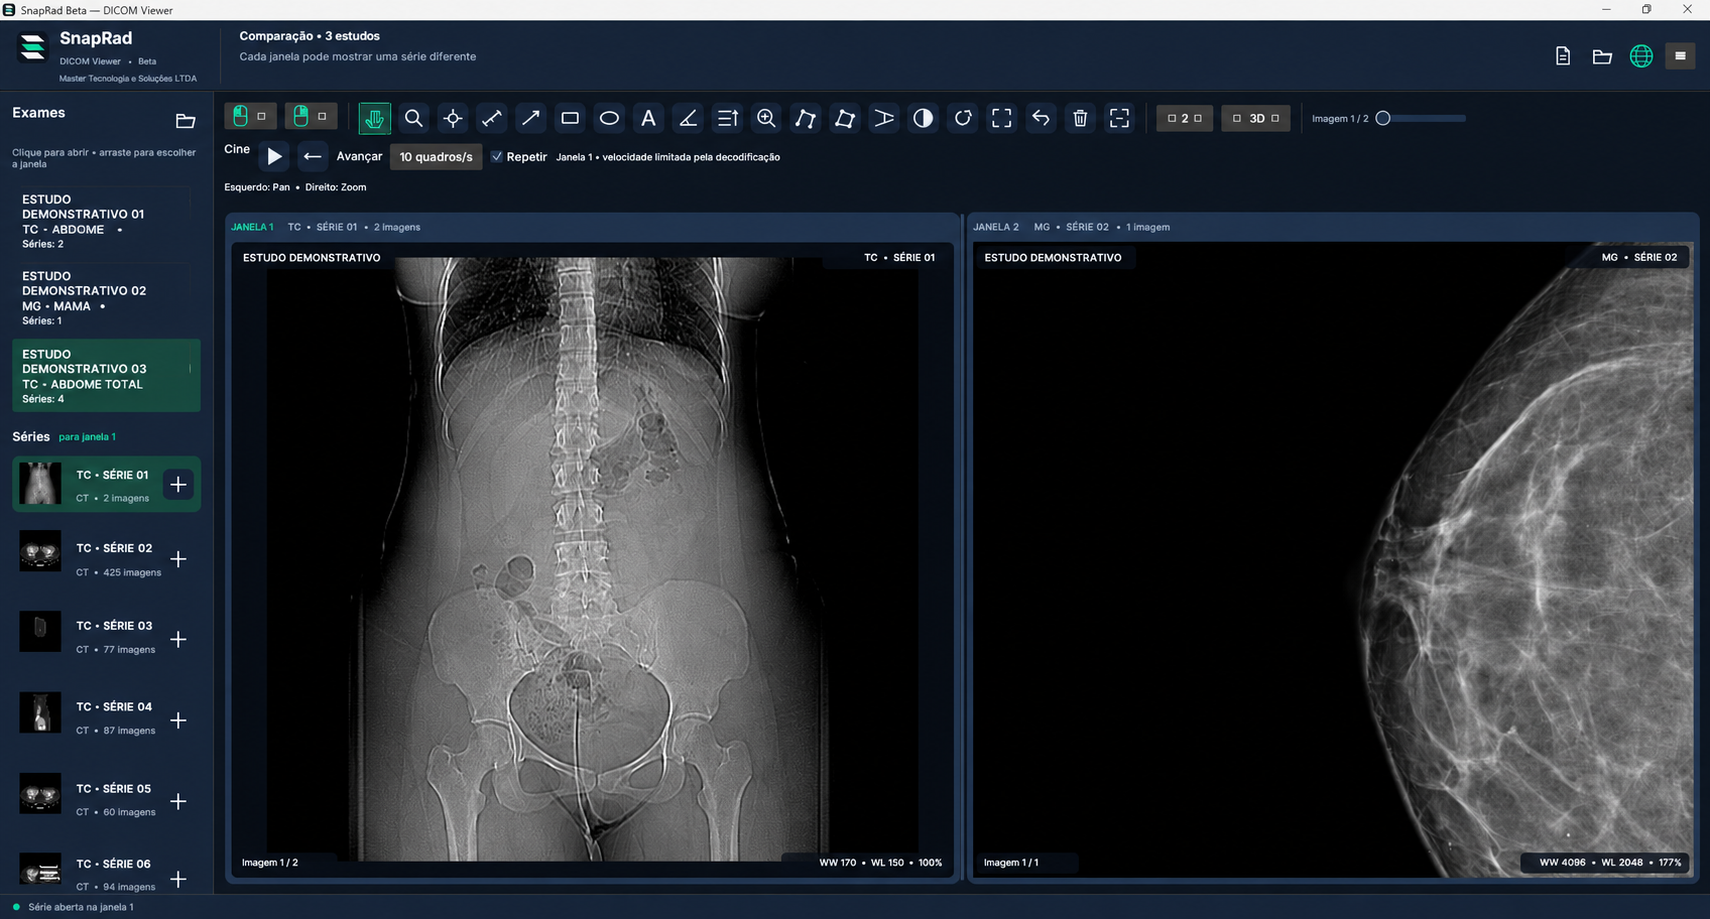
Task: Add TC Série 05 with plus button
Action: pyautogui.click(x=178, y=802)
